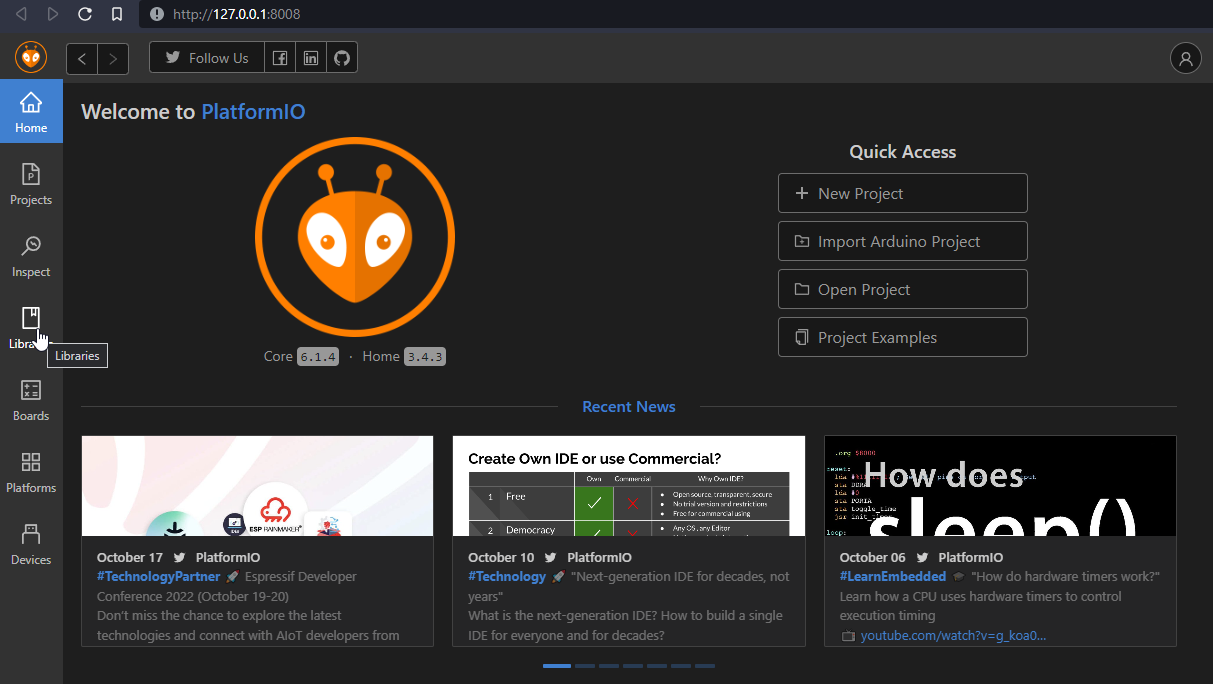
Task: Click Twitter icon on October 17 post
Action: point(179,557)
